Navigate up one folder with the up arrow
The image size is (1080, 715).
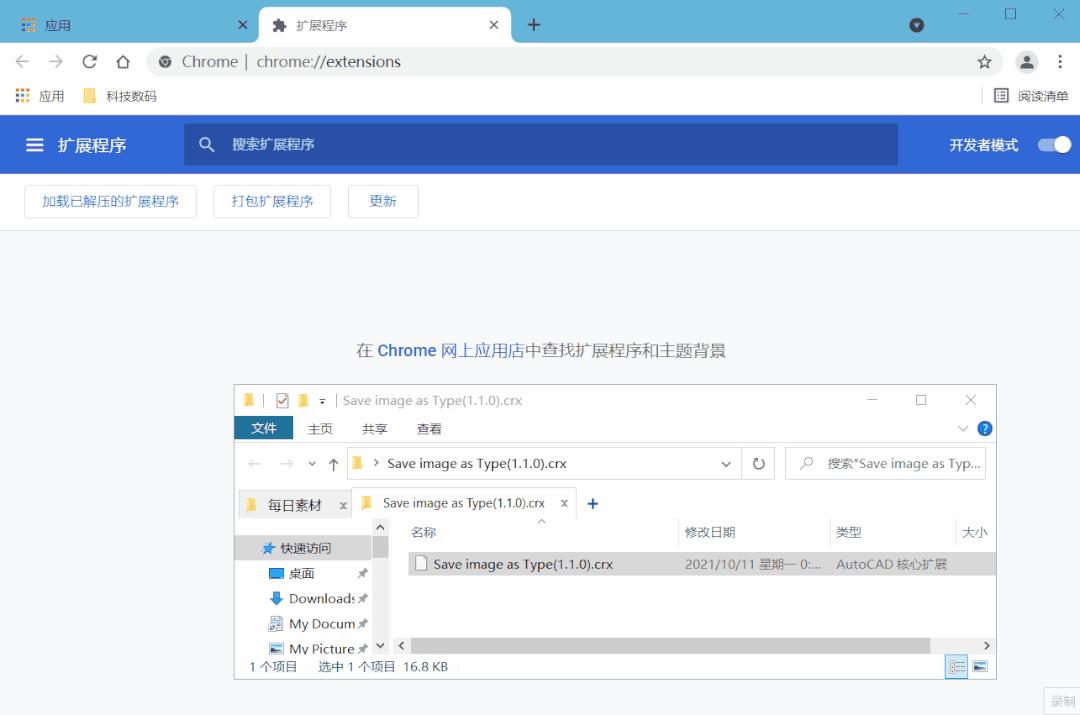point(334,463)
